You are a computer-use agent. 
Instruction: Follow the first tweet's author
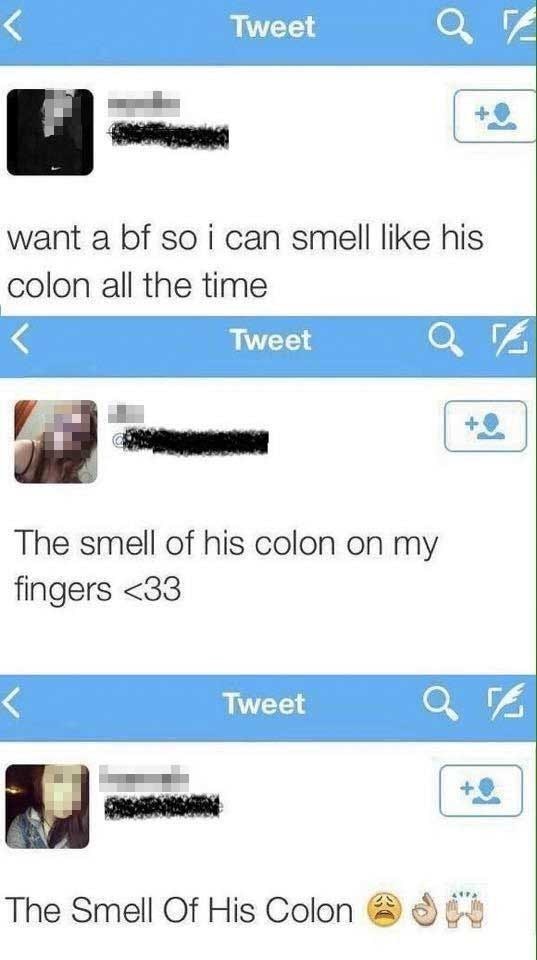tap(495, 116)
